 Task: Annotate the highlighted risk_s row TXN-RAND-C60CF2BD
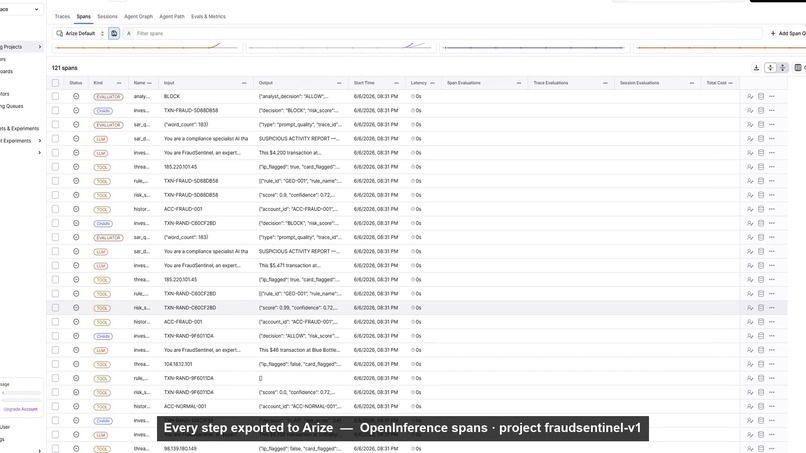(x=750, y=307)
